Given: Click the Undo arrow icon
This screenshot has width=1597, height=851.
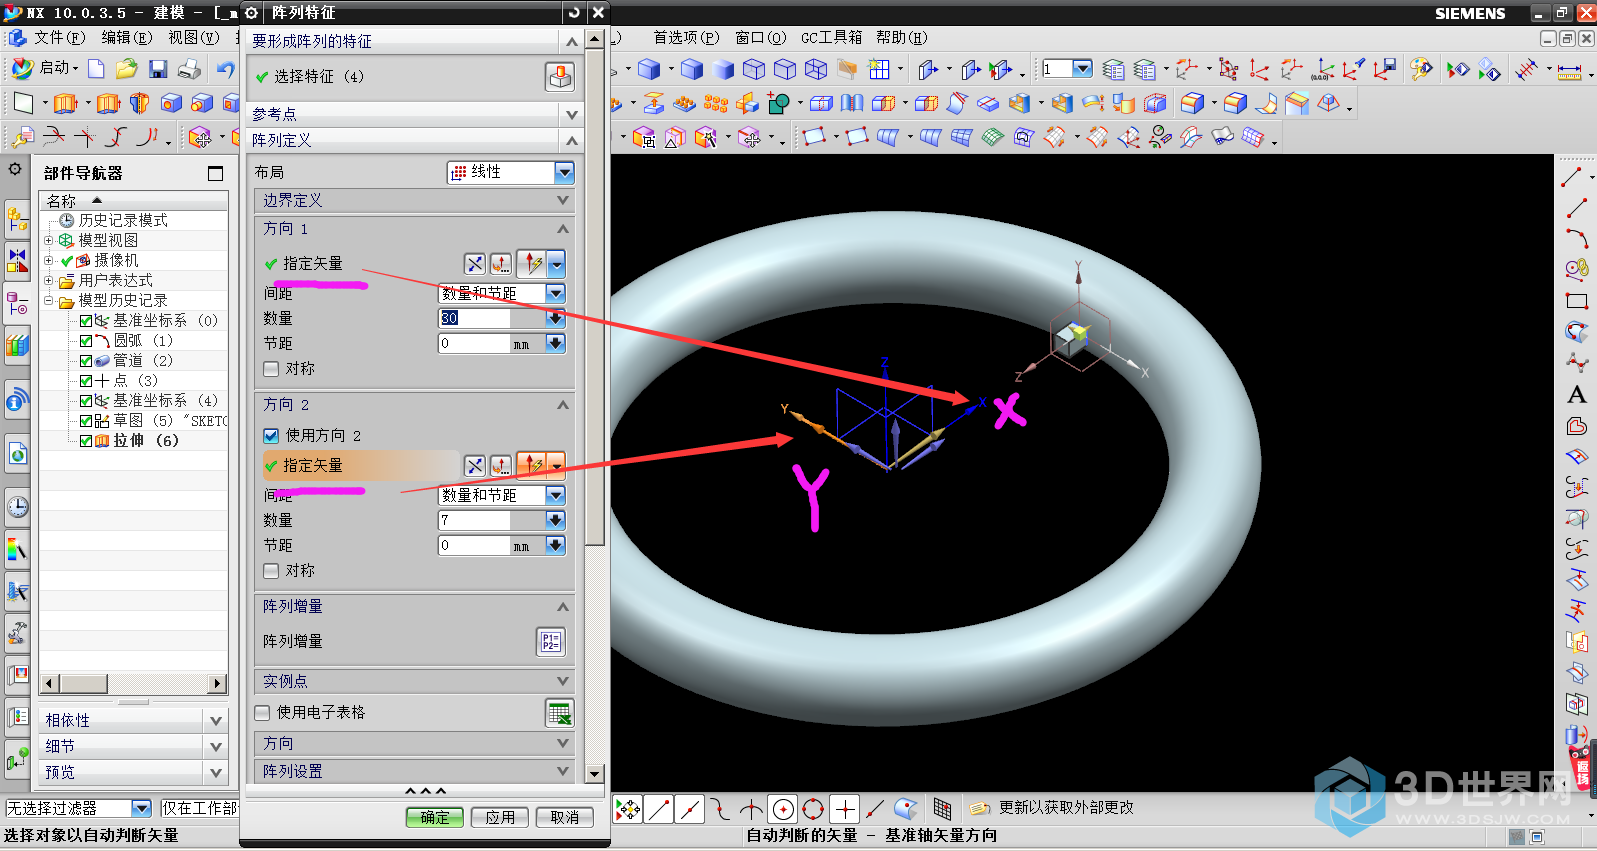Looking at the screenshot, I should (x=225, y=68).
